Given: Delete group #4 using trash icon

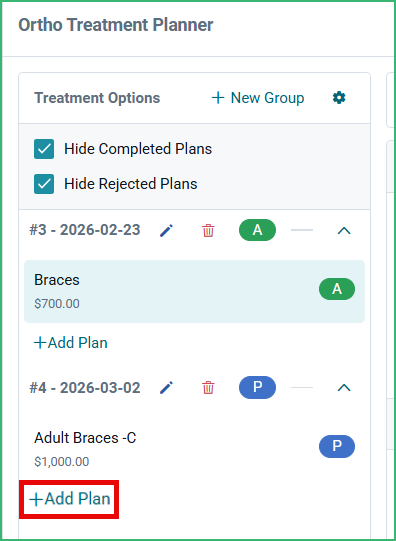Looking at the screenshot, I should pyautogui.click(x=208, y=388).
